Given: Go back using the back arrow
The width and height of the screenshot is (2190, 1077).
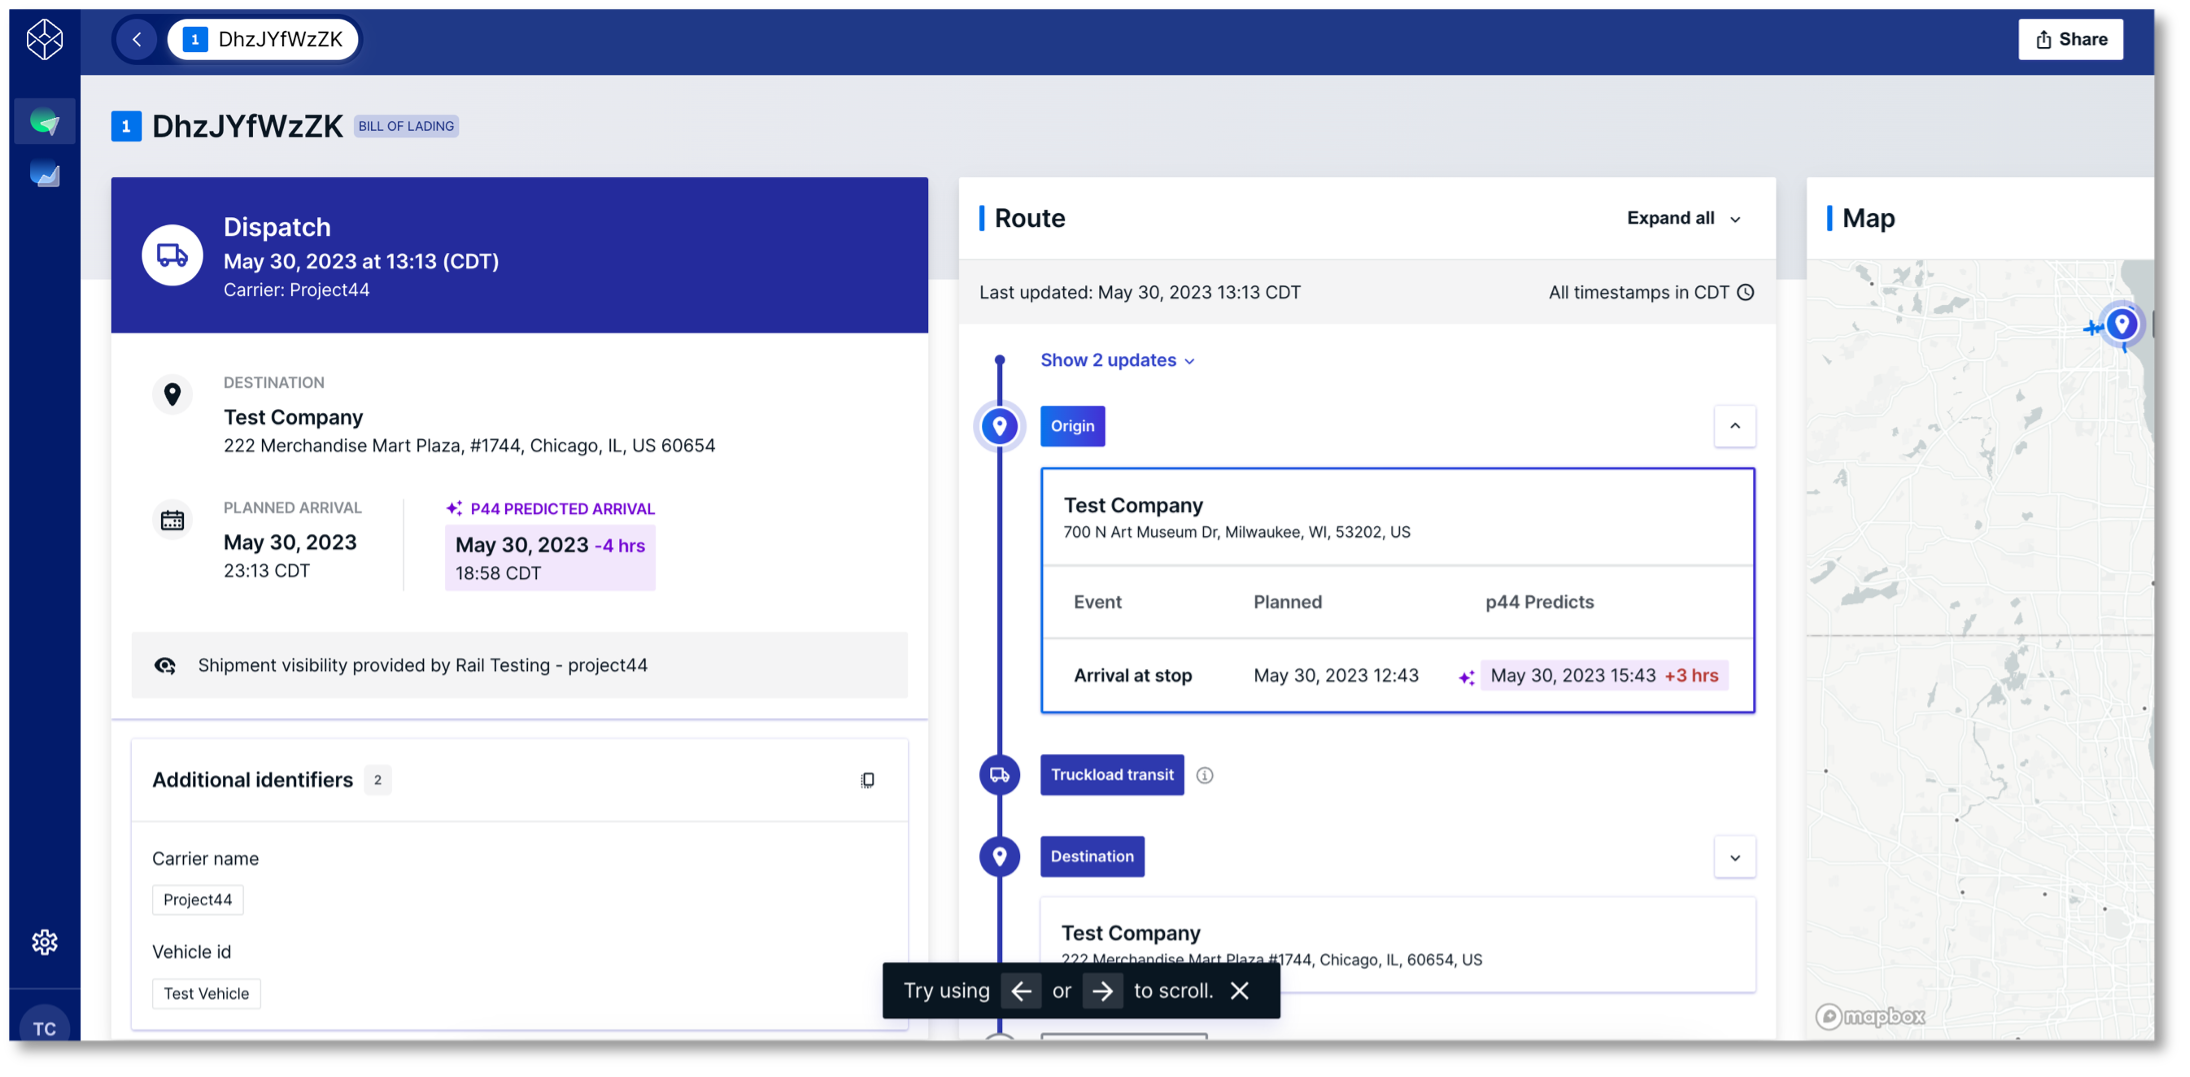Looking at the screenshot, I should [137, 40].
